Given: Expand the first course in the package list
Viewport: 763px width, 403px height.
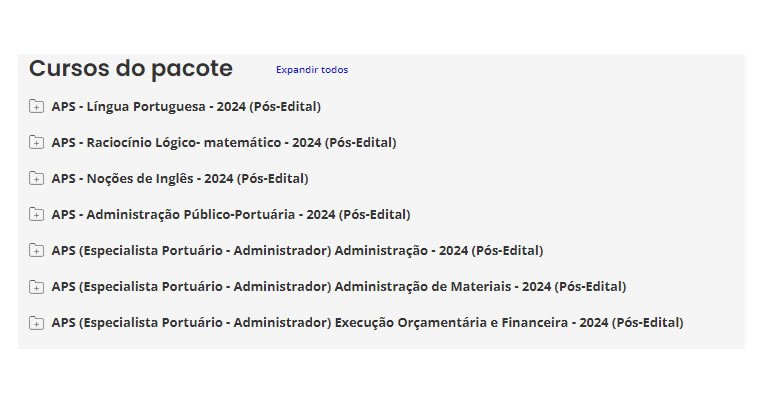Looking at the screenshot, I should (x=37, y=106).
